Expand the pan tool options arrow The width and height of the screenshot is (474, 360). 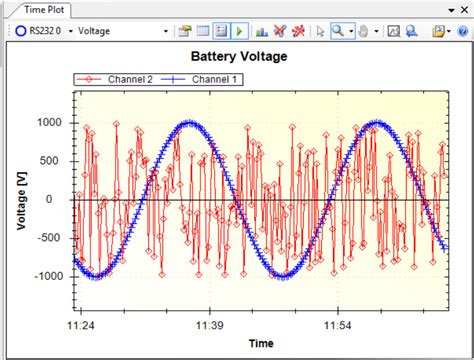click(376, 31)
